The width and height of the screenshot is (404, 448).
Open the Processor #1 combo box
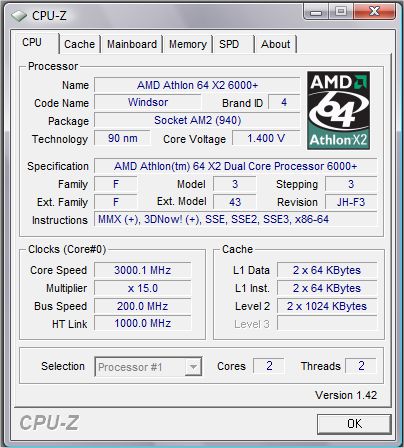click(148, 367)
